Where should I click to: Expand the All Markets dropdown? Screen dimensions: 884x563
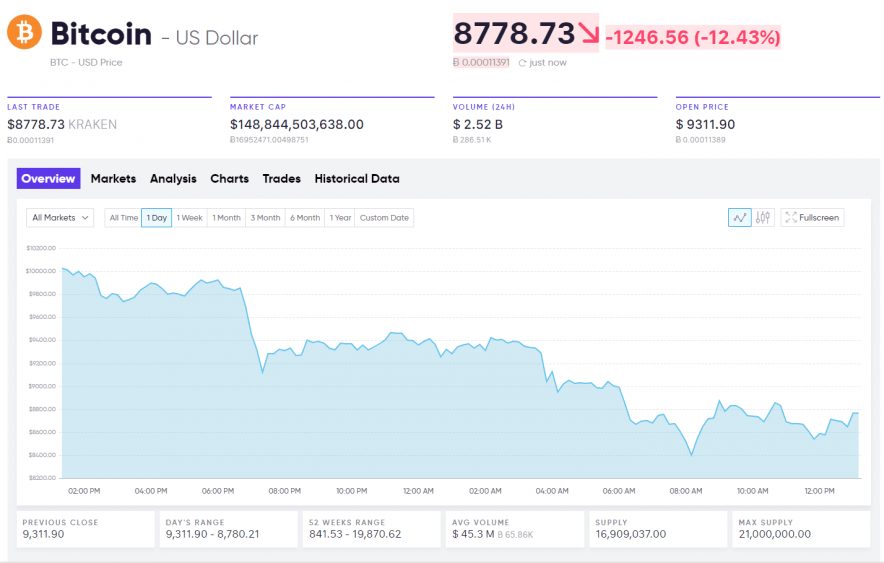click(x=60, y=217)
